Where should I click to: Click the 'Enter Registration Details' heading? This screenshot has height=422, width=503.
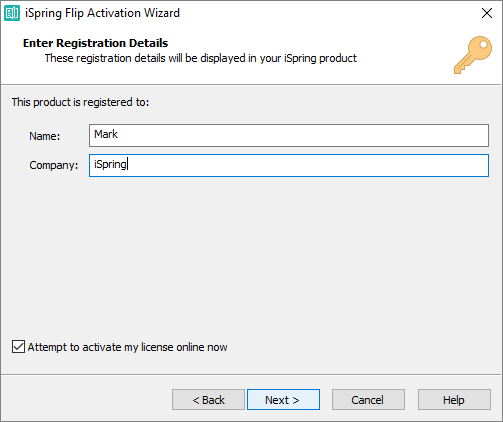coord(95,43)
